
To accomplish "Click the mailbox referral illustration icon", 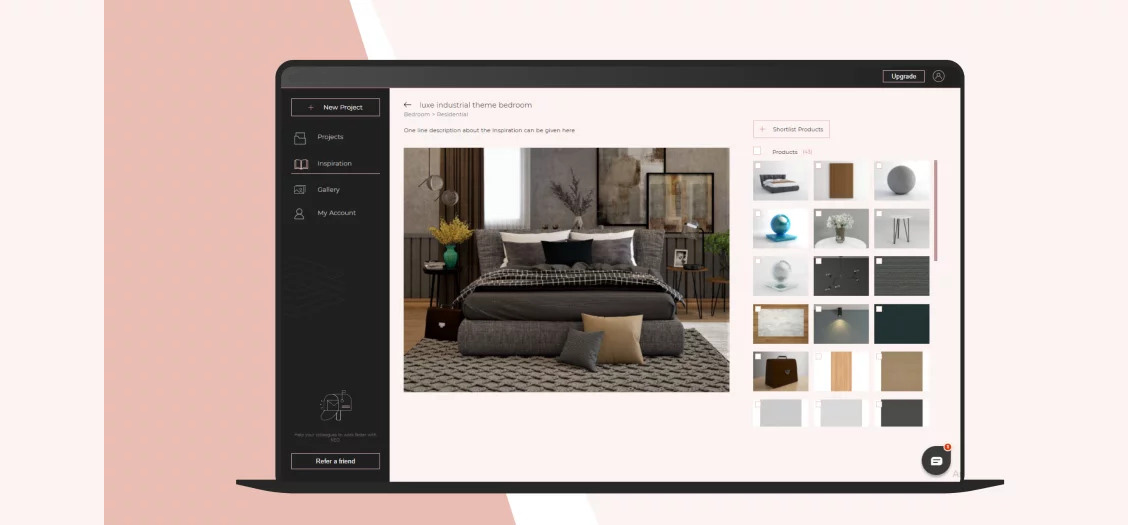I will (x=335, y=406).
